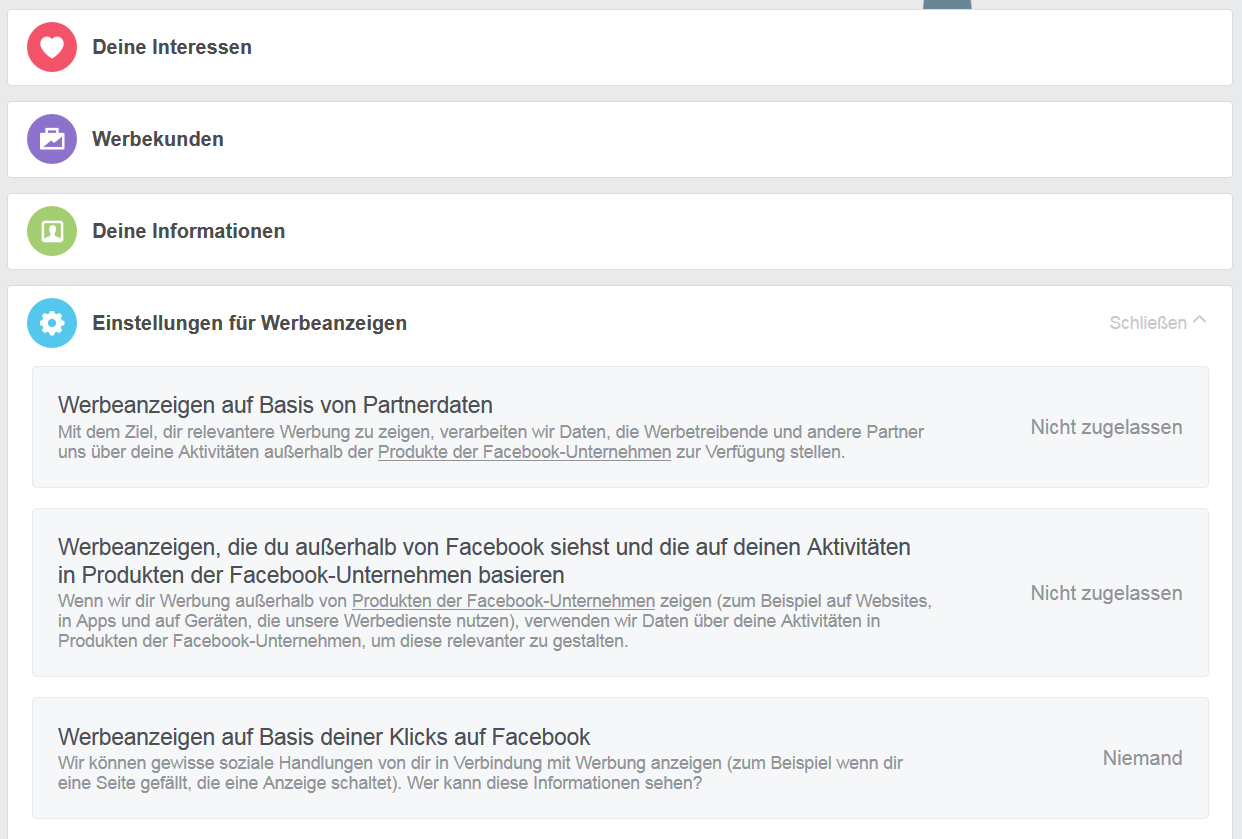Click the upward chevron next to Schließen
The height and width of the screenshot is (839, 1242).
pyautogui.click(x=1200, y=322)
